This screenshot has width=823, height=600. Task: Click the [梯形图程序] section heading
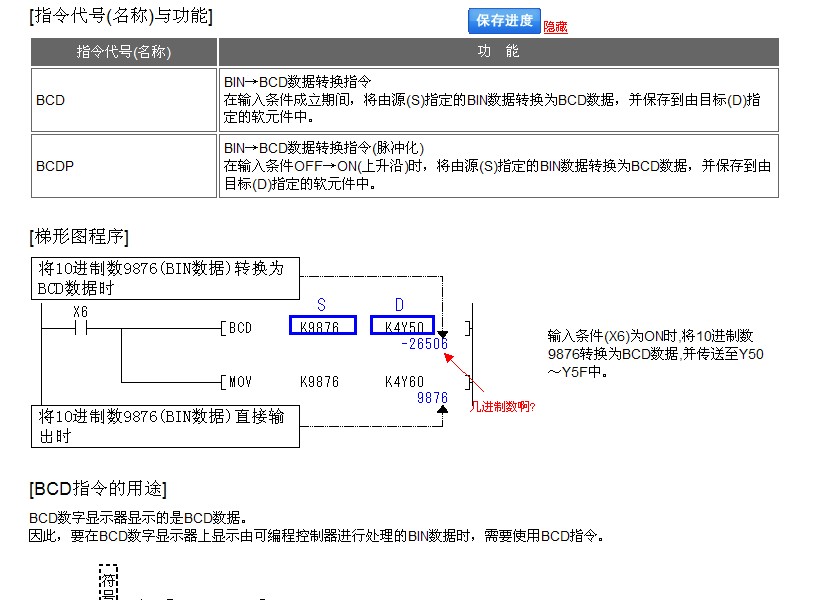pos(79,236)
